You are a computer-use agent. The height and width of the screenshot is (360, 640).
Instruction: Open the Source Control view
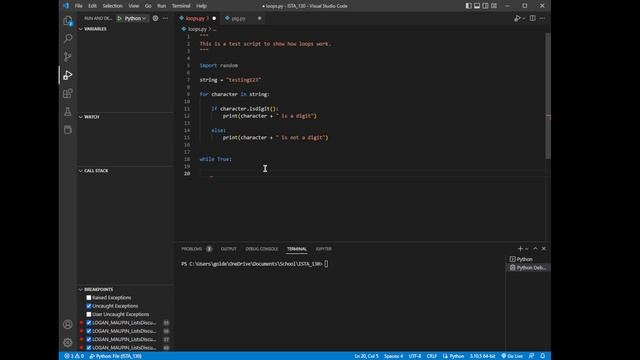pos(68,57)
